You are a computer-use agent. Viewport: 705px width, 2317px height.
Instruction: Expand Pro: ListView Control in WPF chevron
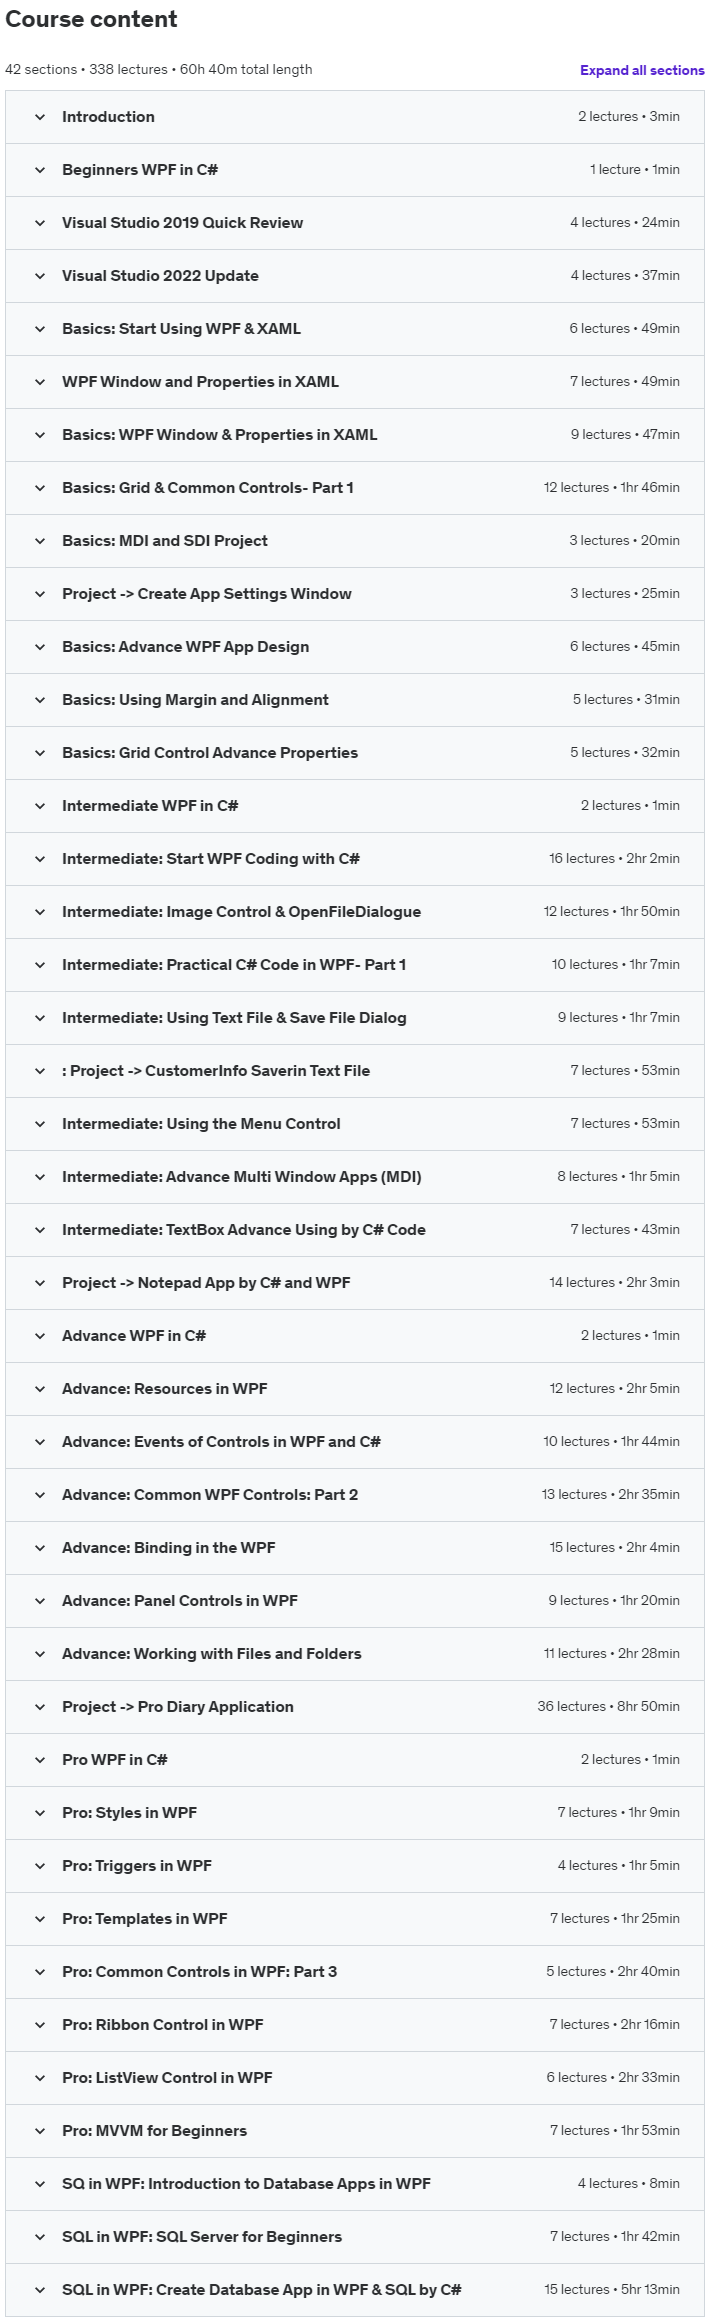(x=40, y=2078)
